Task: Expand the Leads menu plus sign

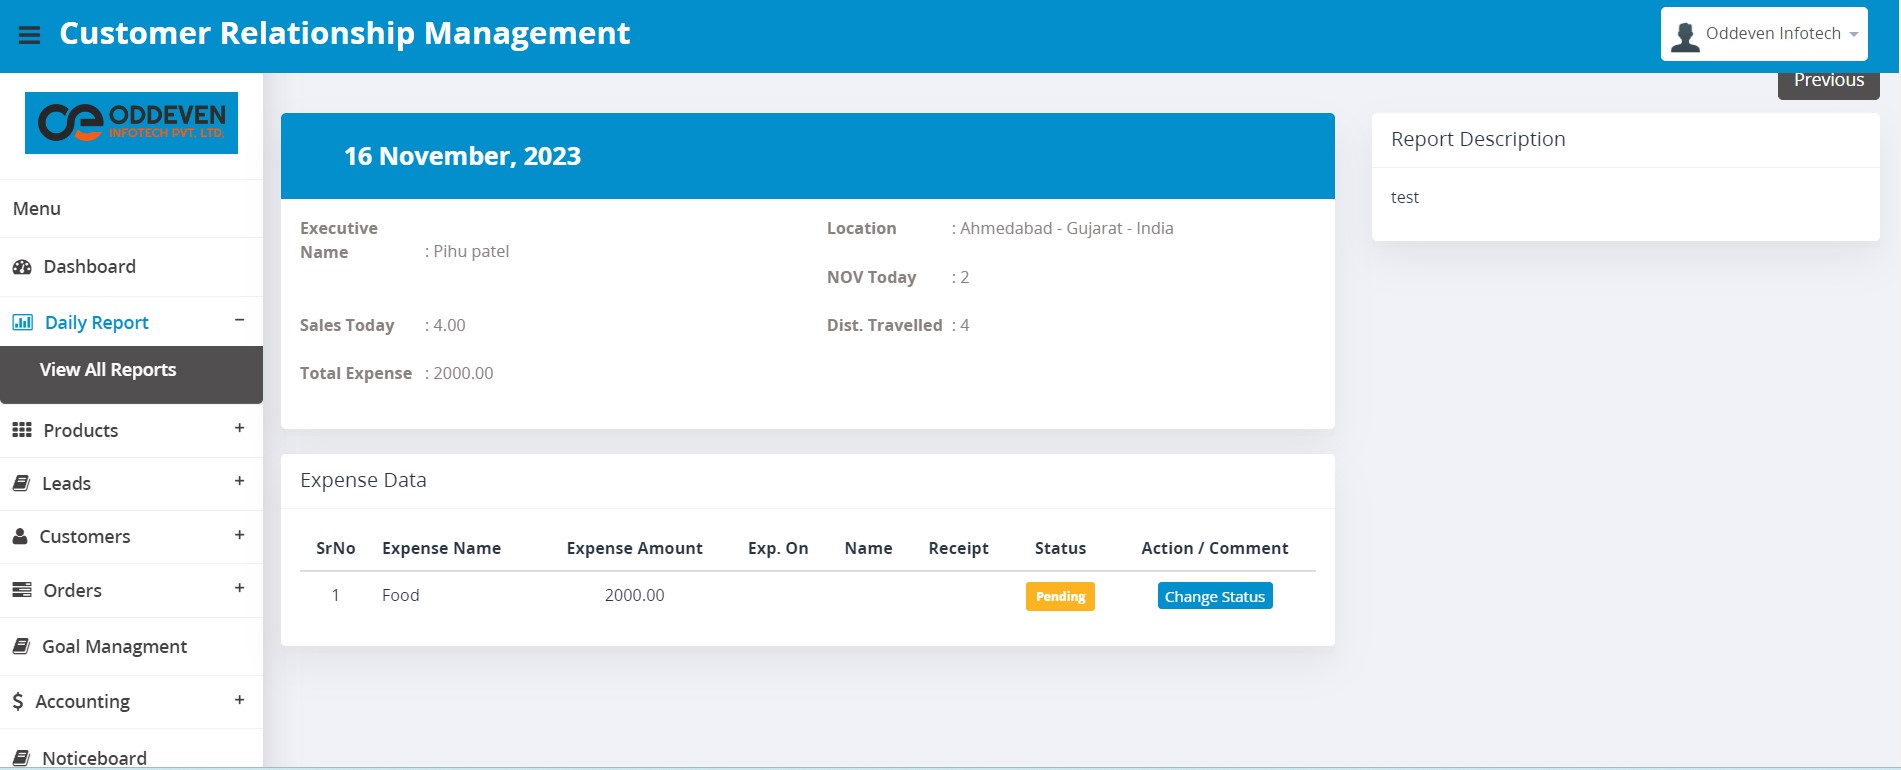Action: click(x=239, y=481)
